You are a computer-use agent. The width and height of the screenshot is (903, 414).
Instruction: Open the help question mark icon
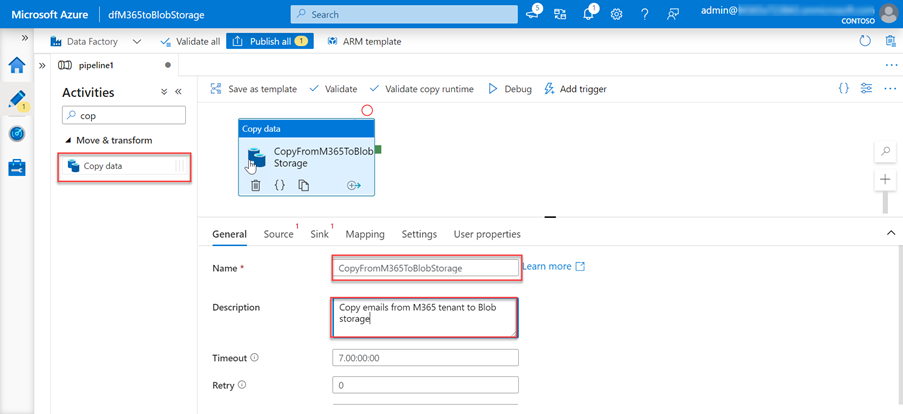[x=645, y=14]
